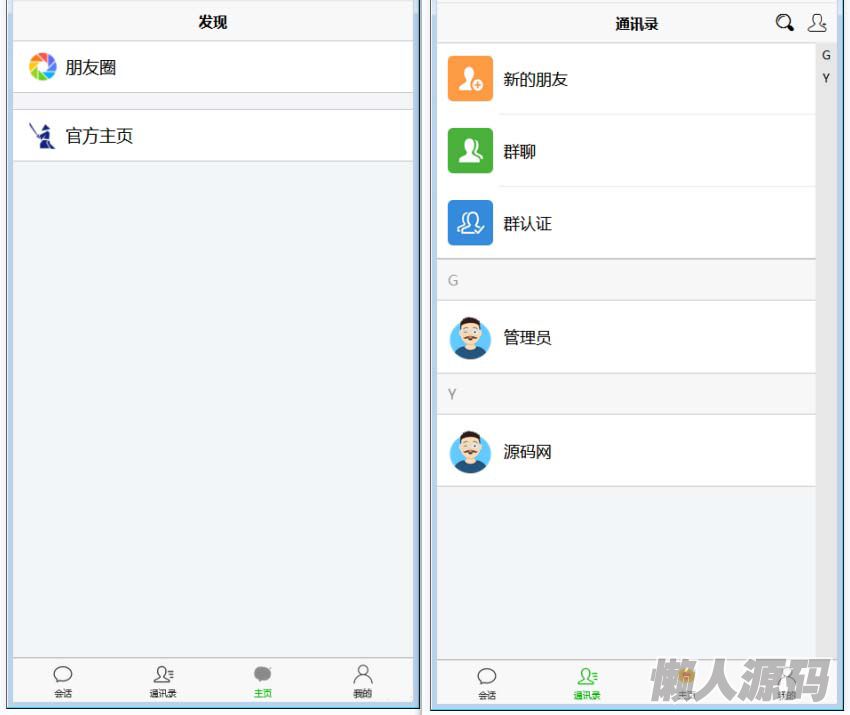Click the 官方主页 wizard icon
Image resolution: width=850 pixels, height=715 pixels.
42,136
